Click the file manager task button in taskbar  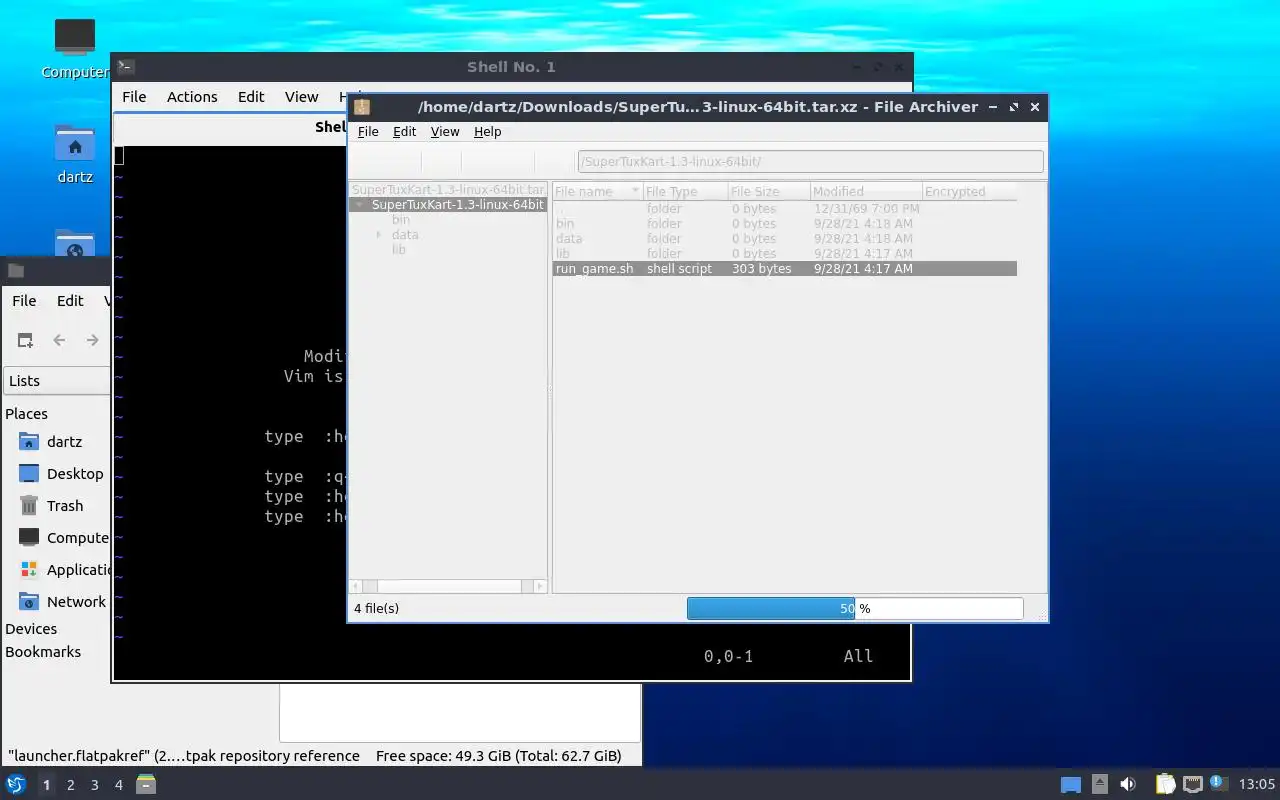(x=146, y=784)
